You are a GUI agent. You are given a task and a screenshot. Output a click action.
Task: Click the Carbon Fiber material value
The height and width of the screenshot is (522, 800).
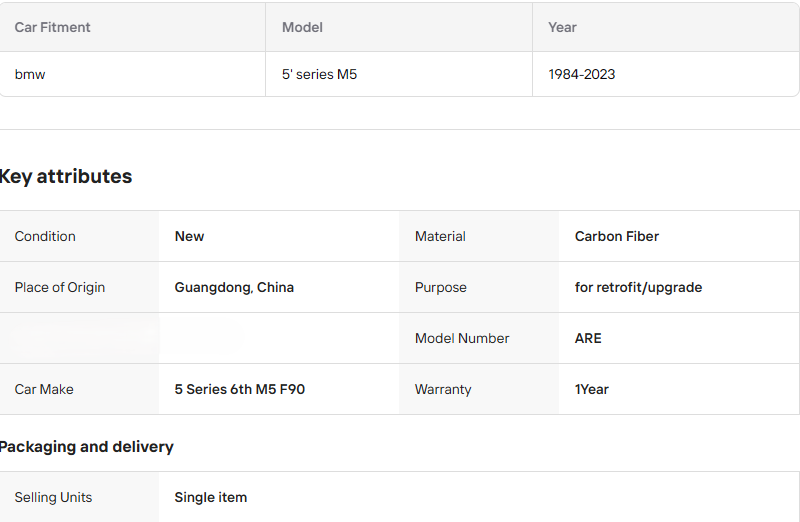(x=616, y=236)
